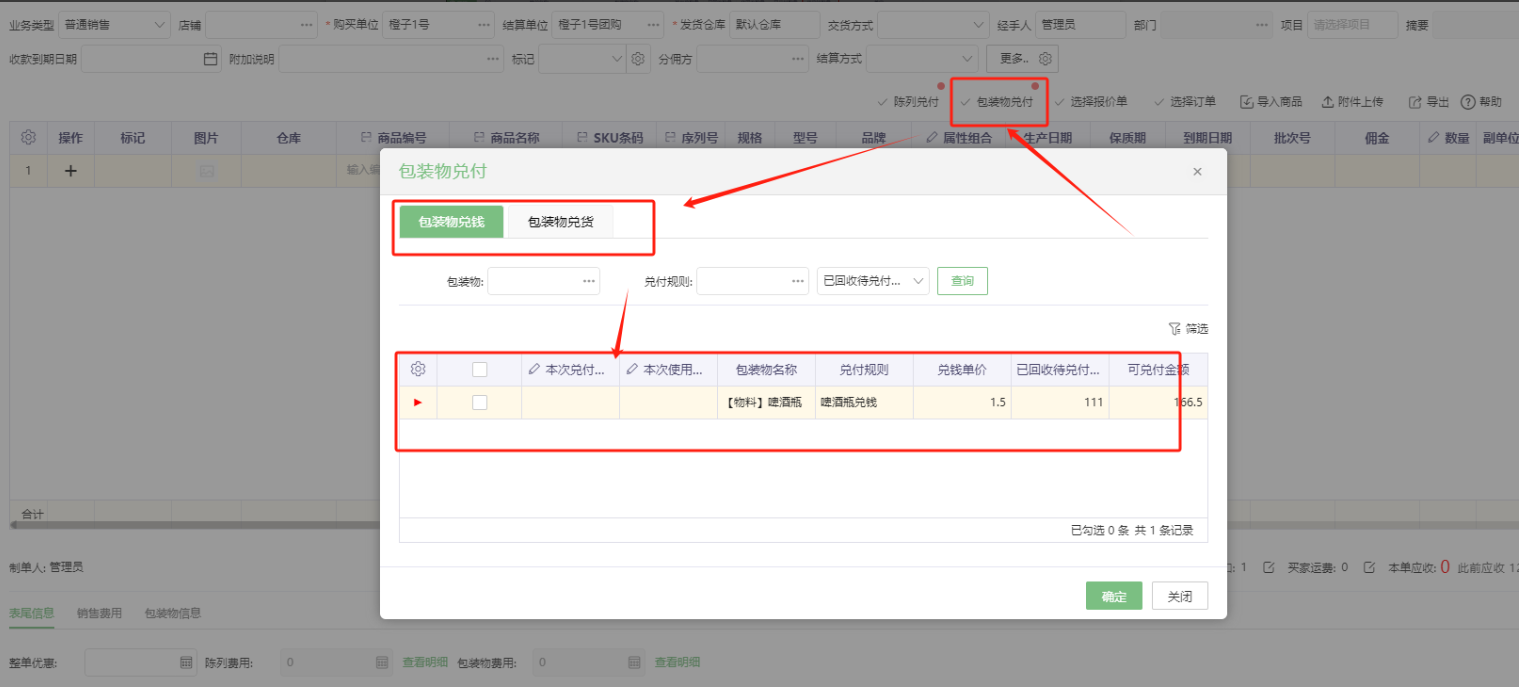Toggle 选择报价单 option

pos(1090,102)
